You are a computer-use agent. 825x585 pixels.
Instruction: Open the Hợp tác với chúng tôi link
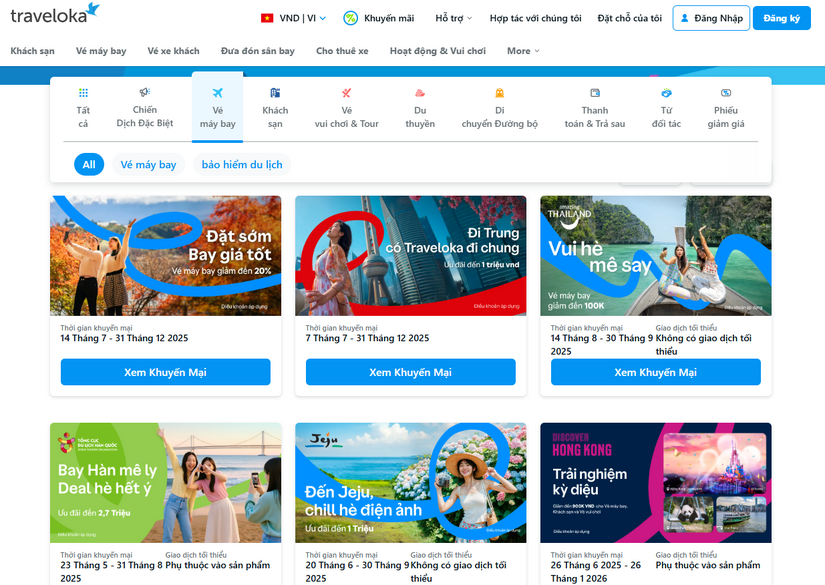(x=535, y=18)
